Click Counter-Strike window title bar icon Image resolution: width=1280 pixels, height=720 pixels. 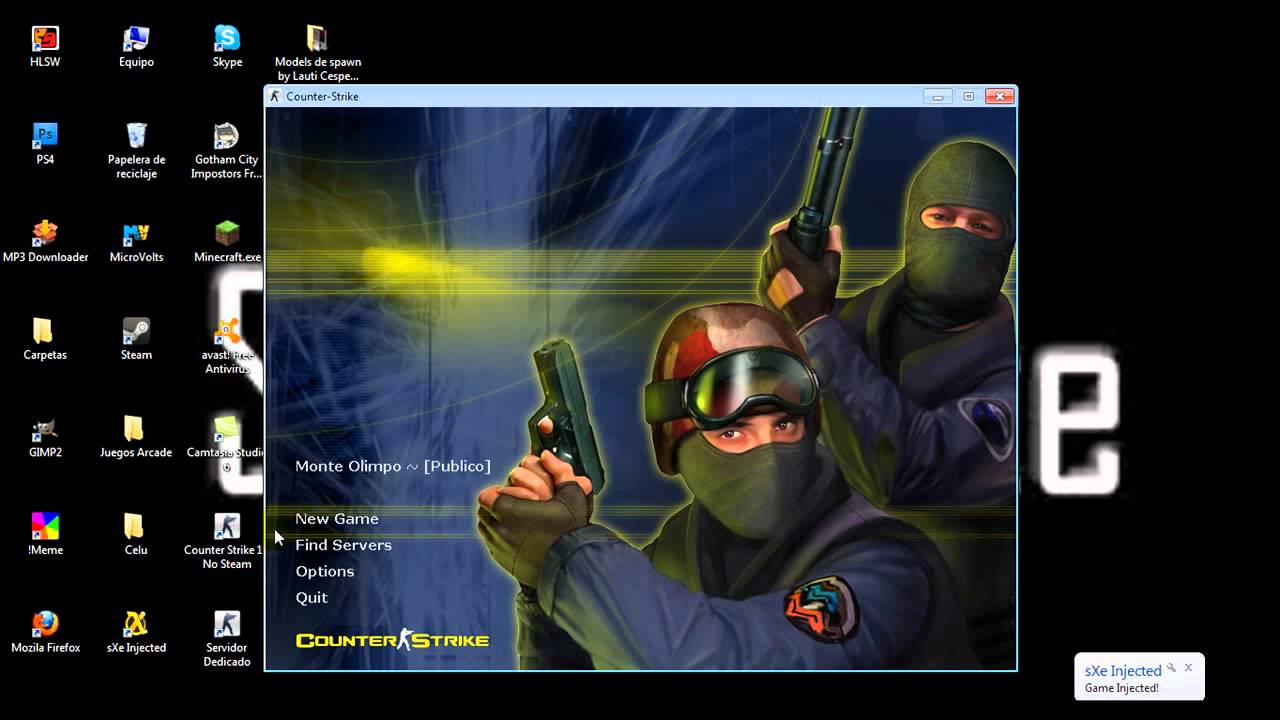click(275, 96)
